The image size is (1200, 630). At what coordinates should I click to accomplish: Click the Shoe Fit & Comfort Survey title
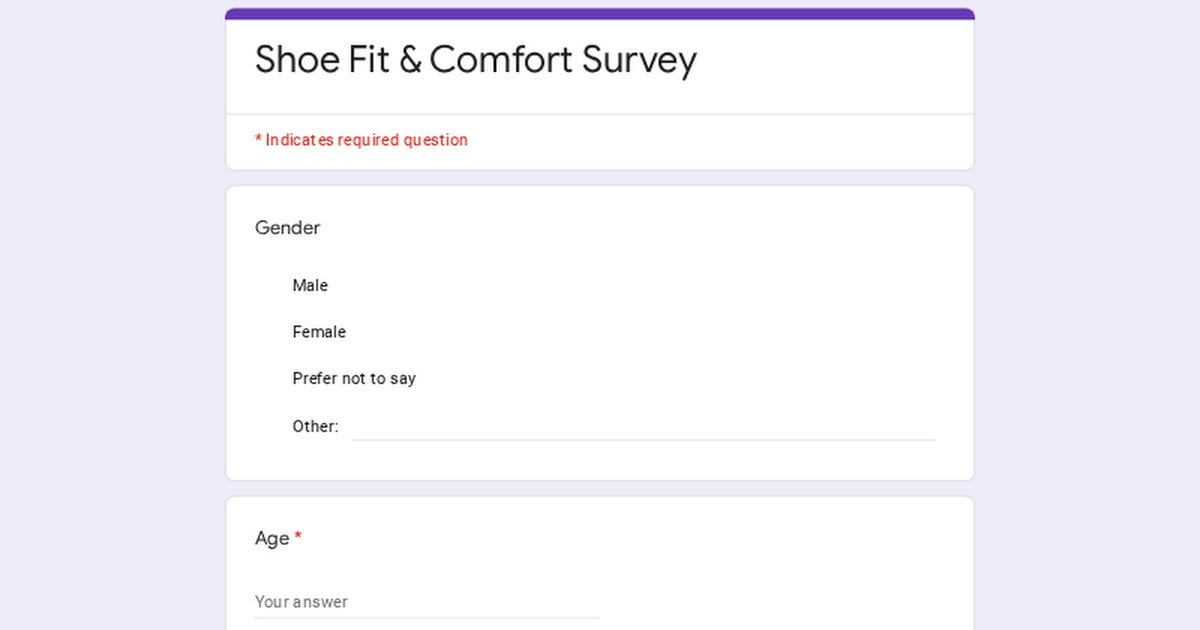pos(475,60)
